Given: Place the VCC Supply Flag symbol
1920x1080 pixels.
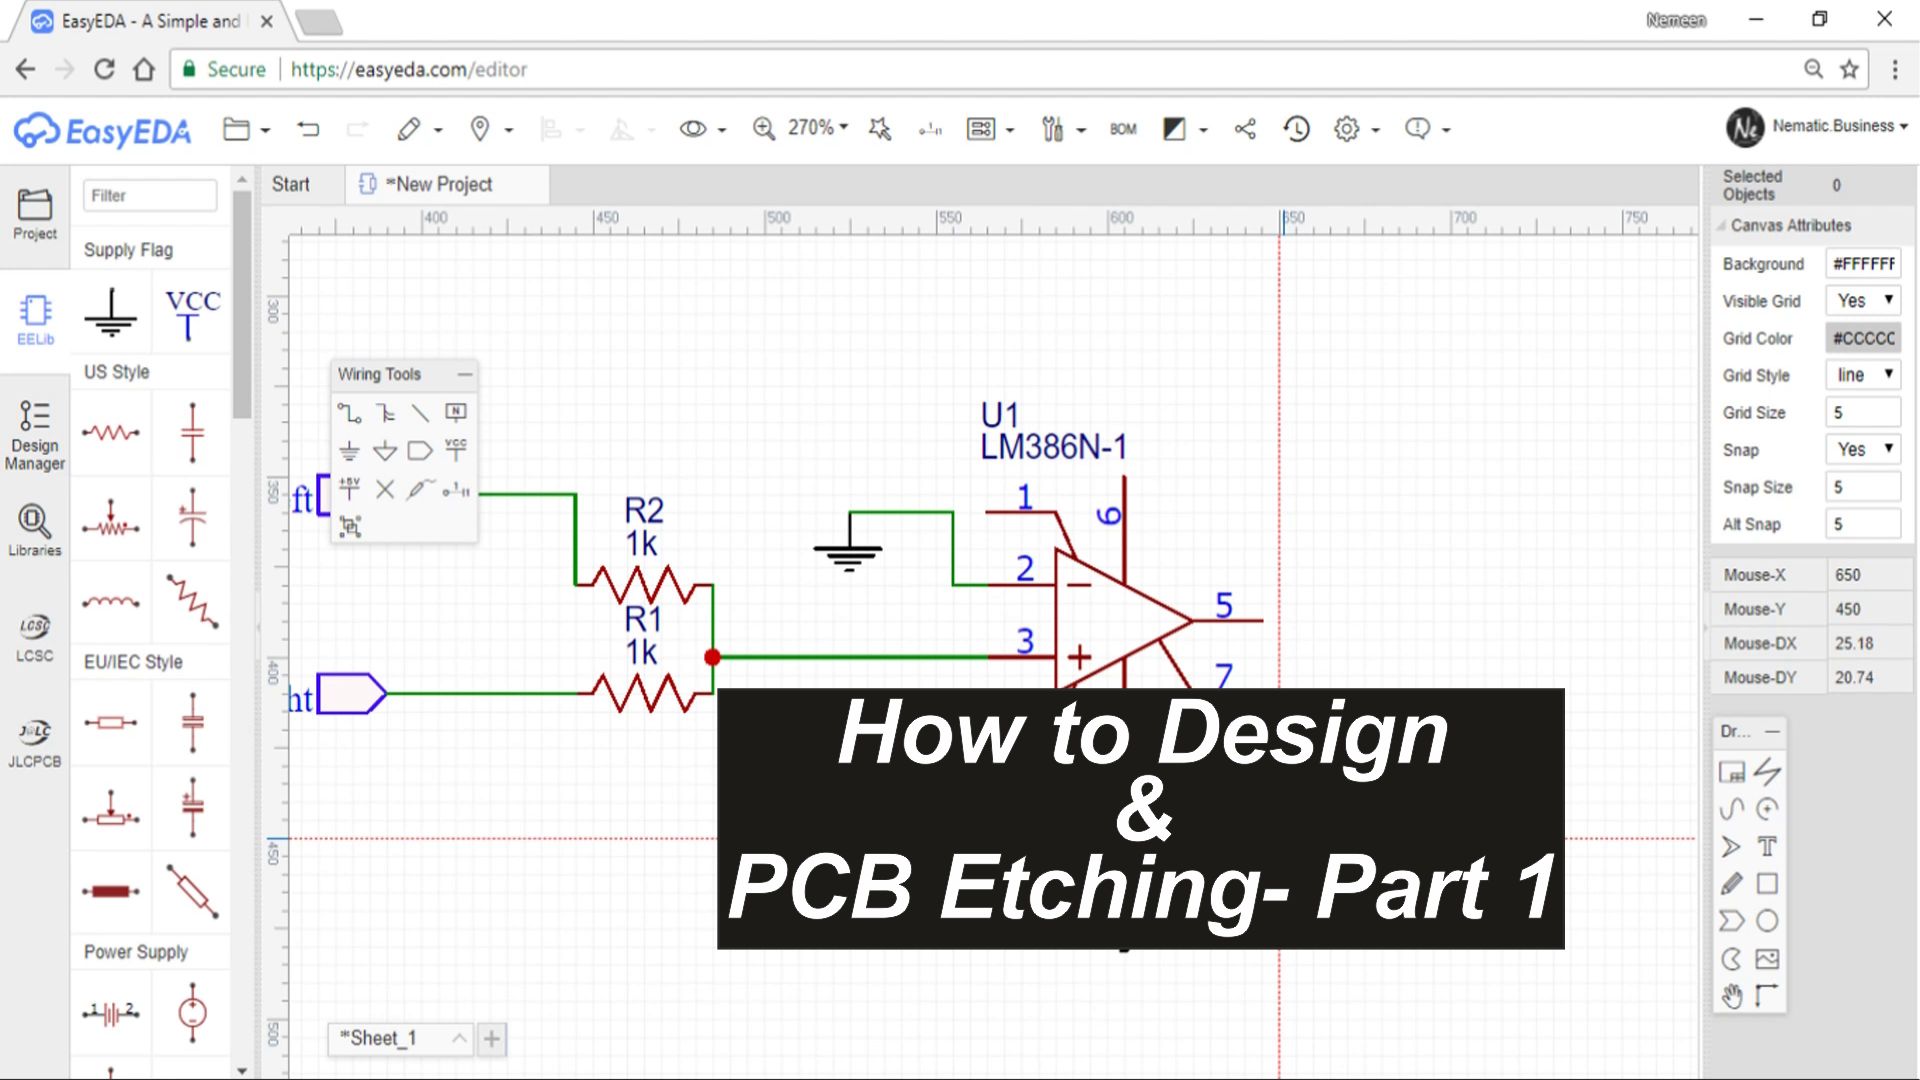Looking at the screenshot, I should pos(192,314).
